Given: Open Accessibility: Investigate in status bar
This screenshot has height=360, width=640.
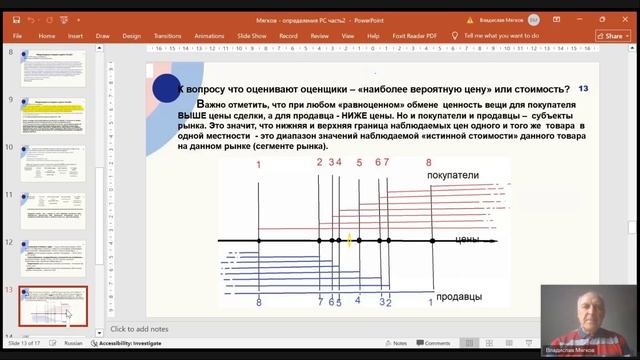Looking at the screenshot, I should (x=126, y=343).
